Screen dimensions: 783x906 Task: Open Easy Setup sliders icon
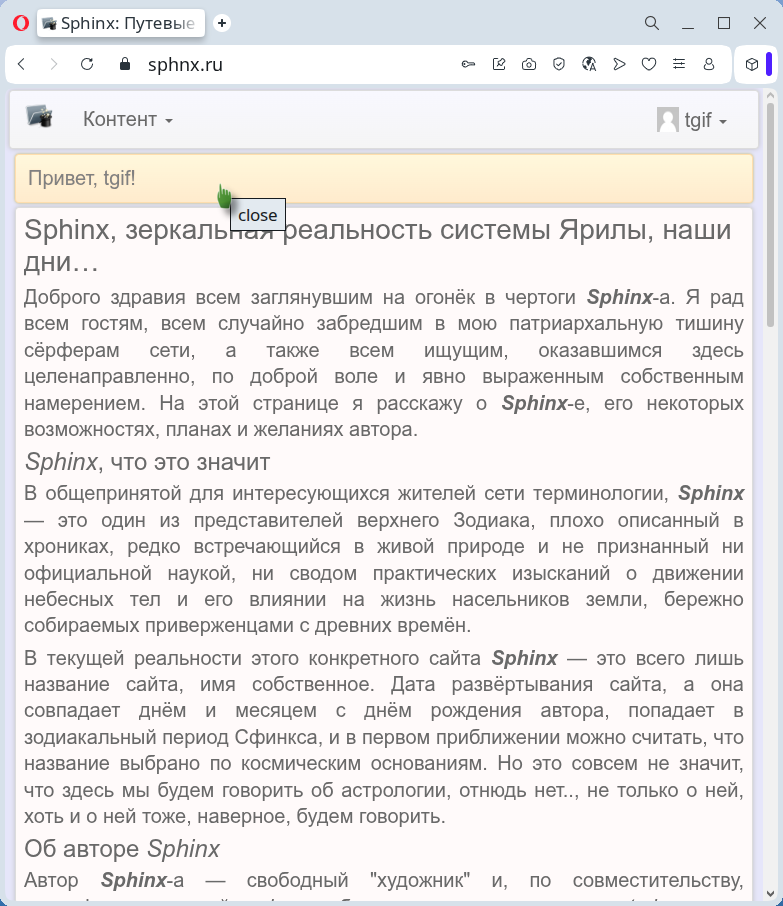pos(679,65)
